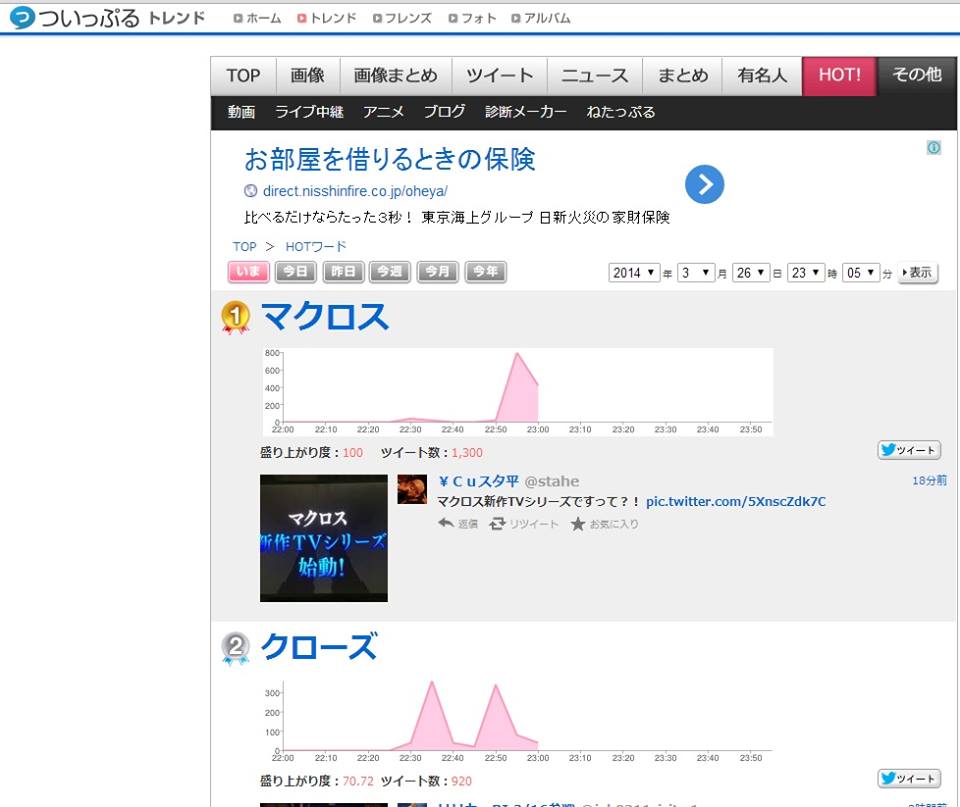This screenshot has height=807, width=960.
Task: Select 動画 in the sub menu
Action: 241,112
